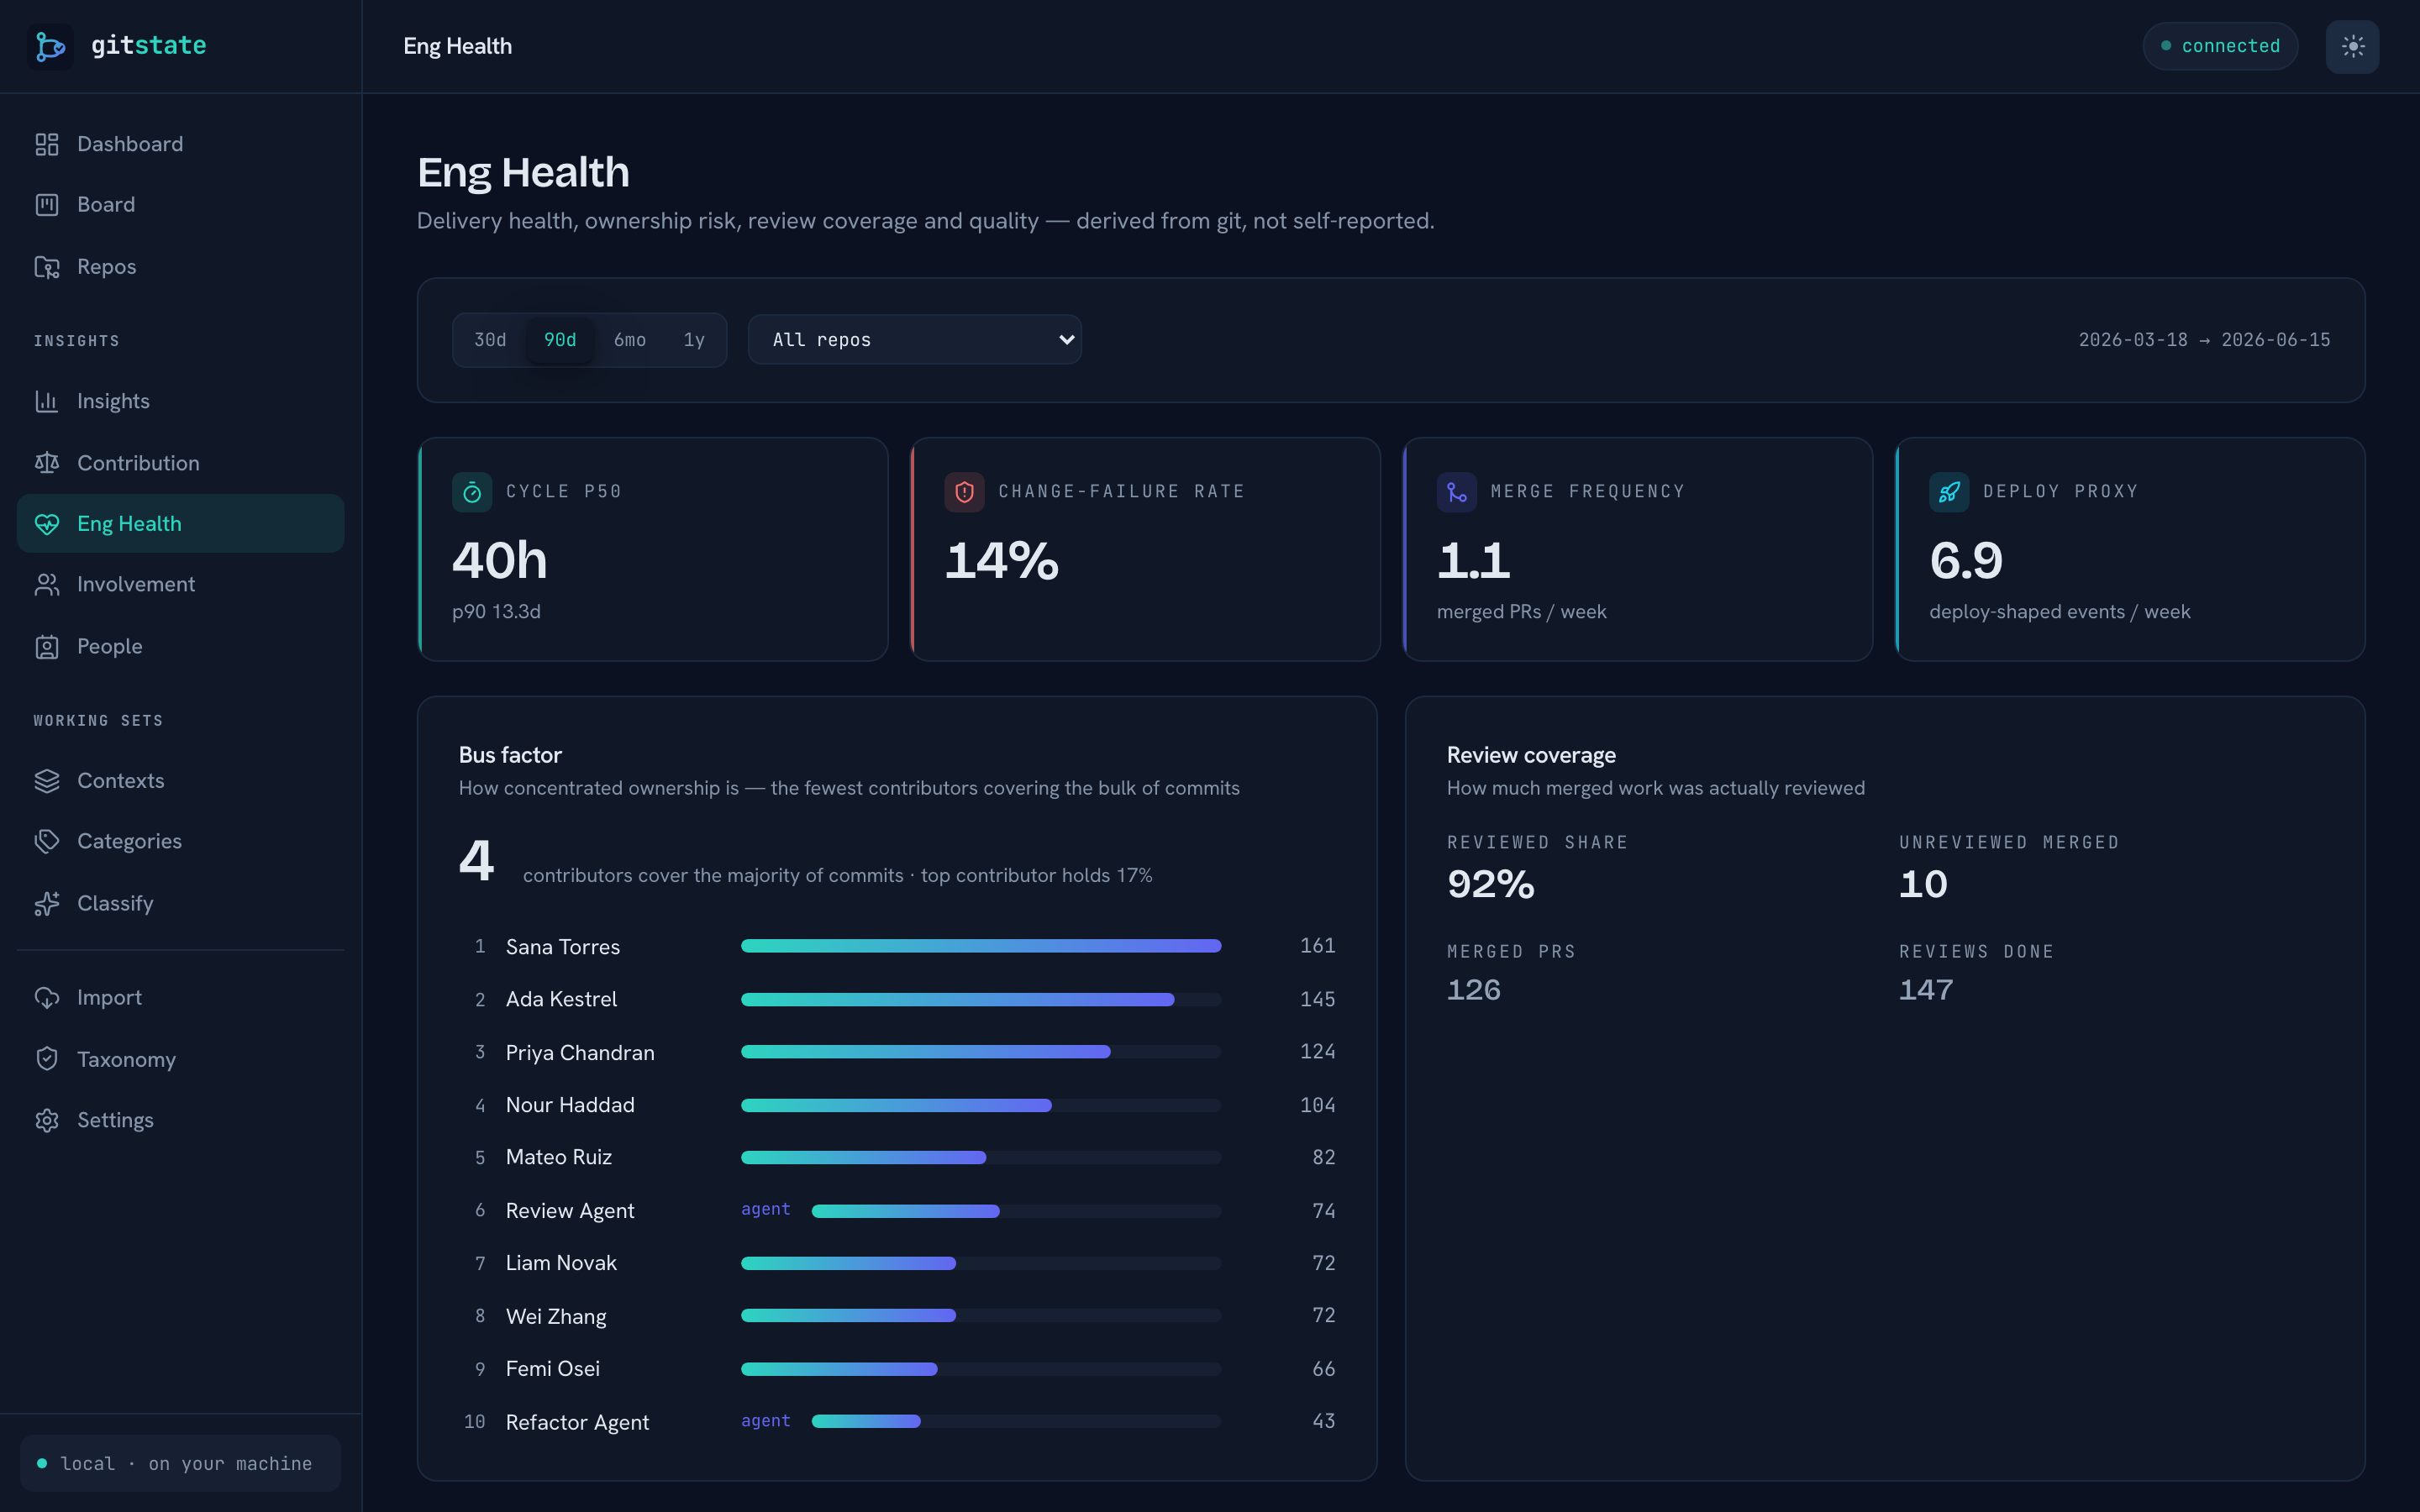This screenshot has height=1512, width=2420.
Task: Select the 90d time range
Action: pyautogui.click(x=560, y=340)
